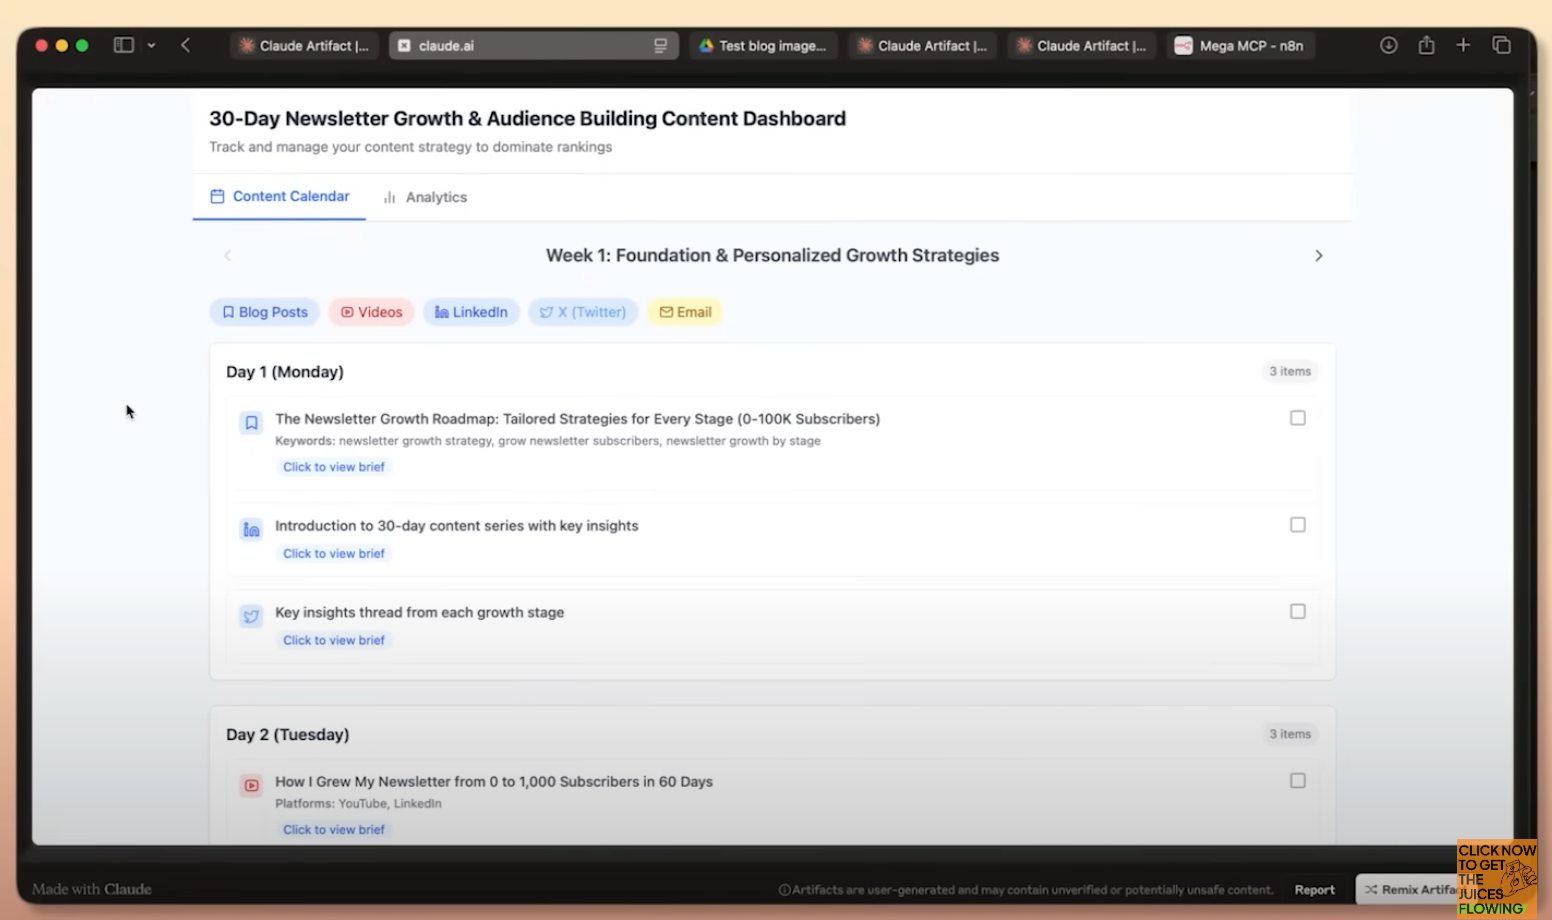
Task: Check off Key insights thread item
Action: (1298, 611)
